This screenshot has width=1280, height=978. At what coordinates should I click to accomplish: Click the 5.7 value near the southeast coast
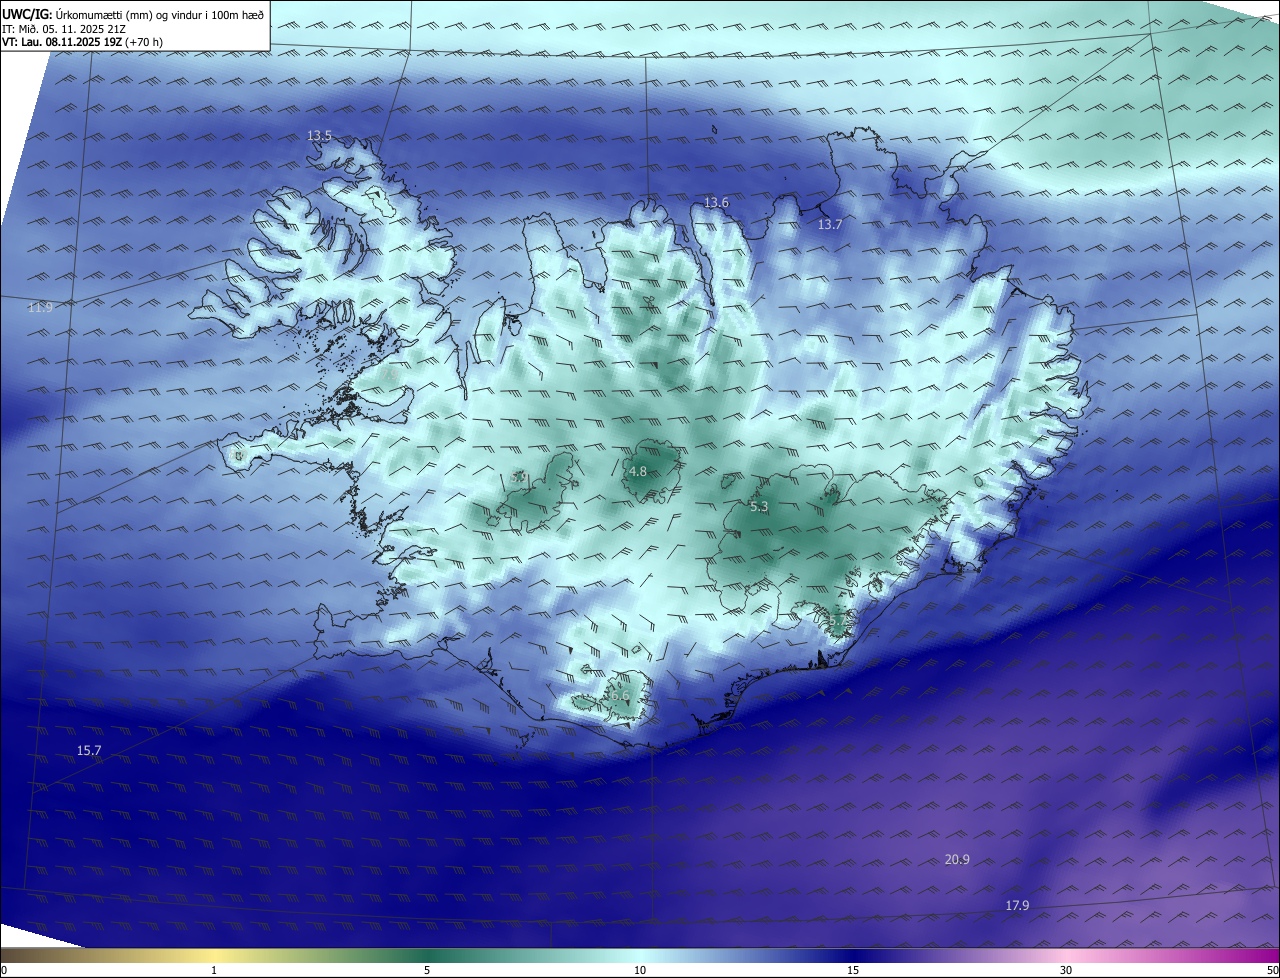tap(838, 622)
